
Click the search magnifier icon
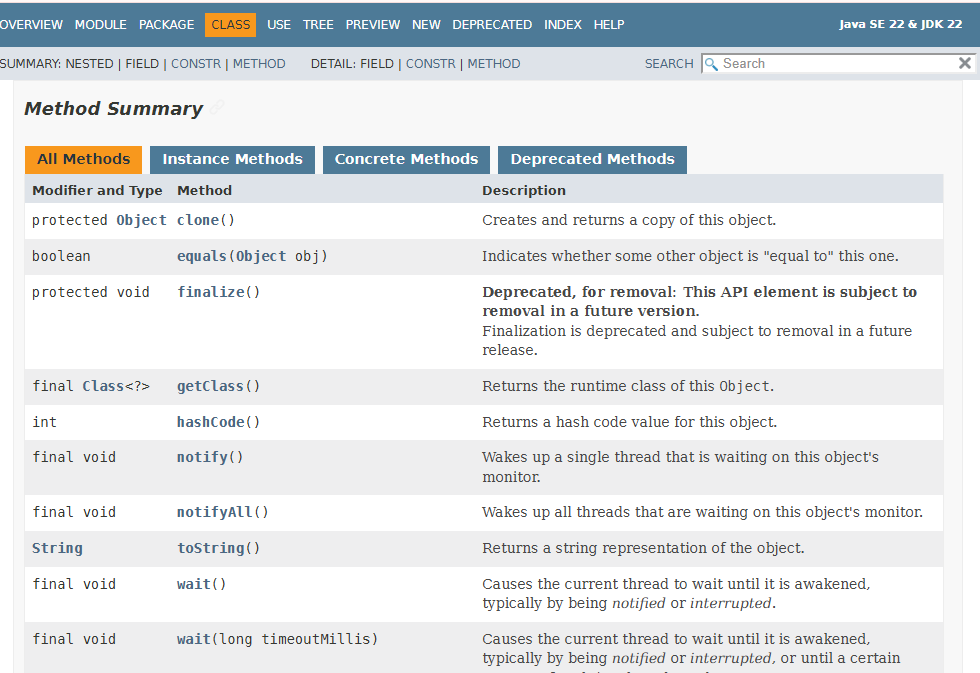711,64
